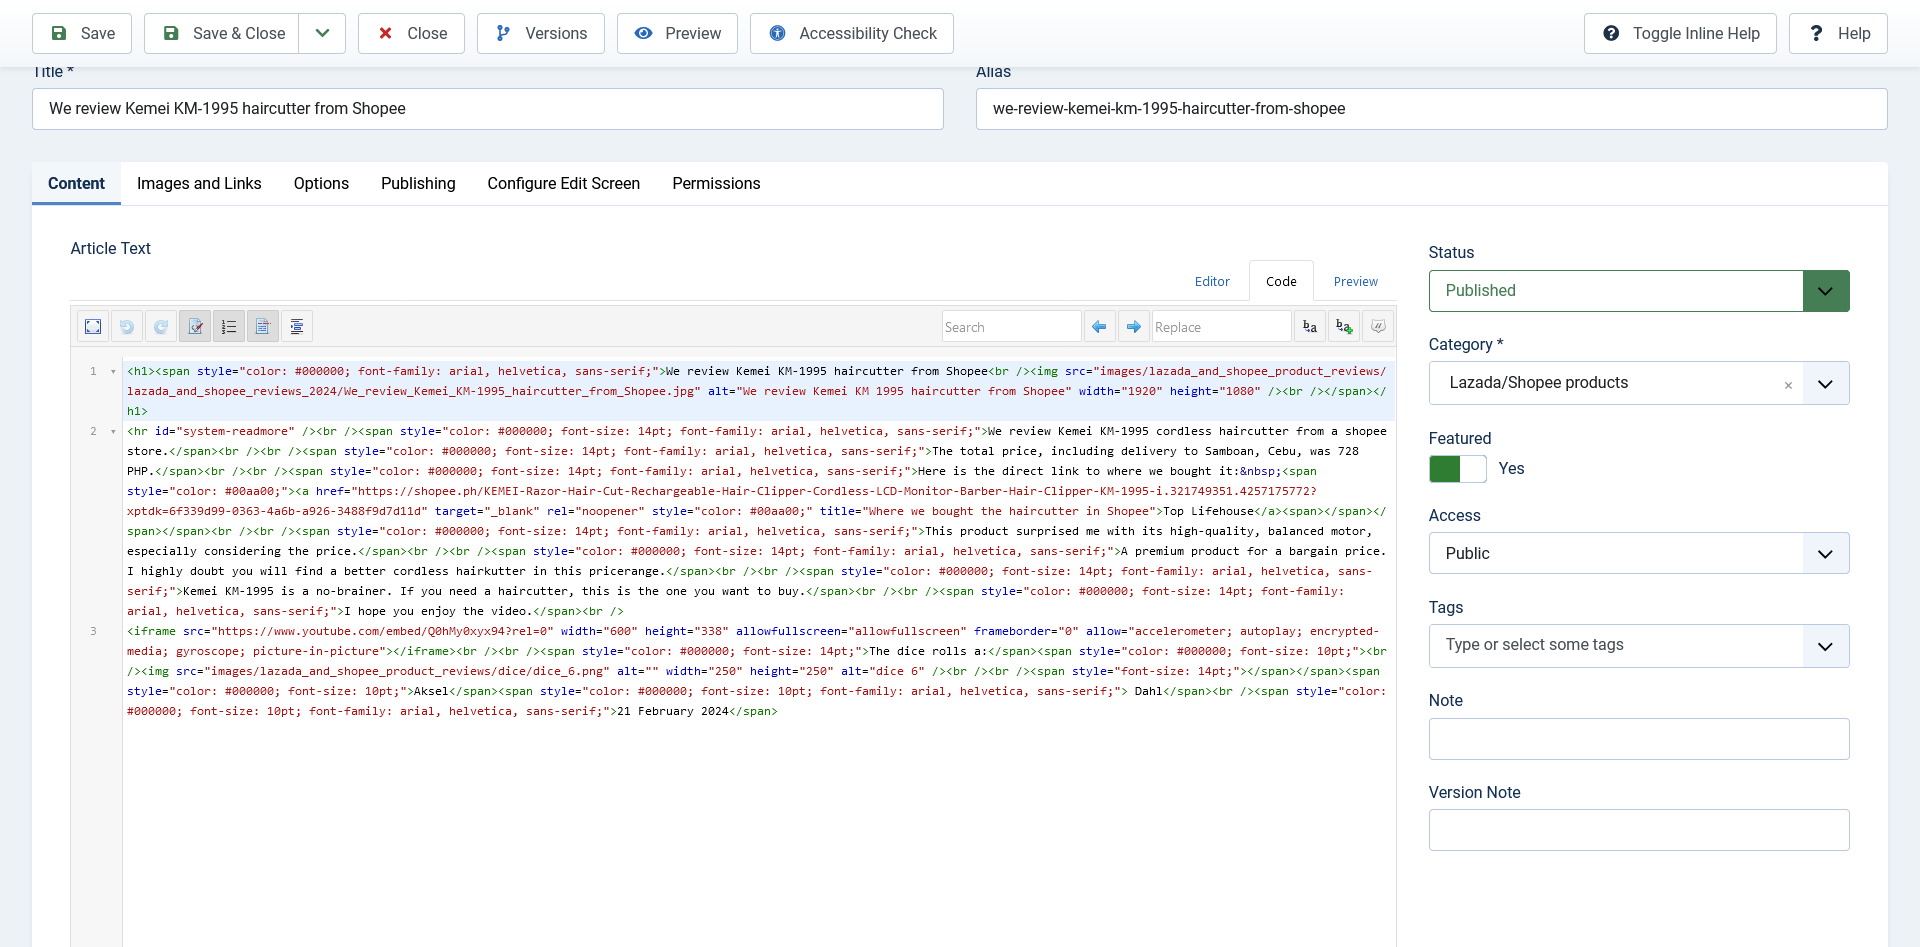
Task: Click into the Version Note input field
Action: coord(1638,831)
